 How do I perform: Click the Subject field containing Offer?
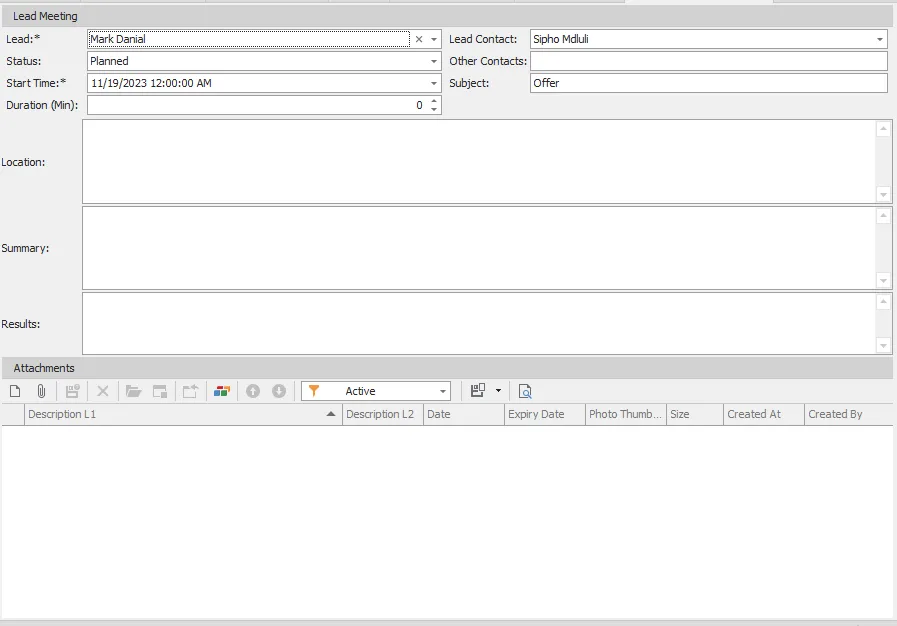708,83
